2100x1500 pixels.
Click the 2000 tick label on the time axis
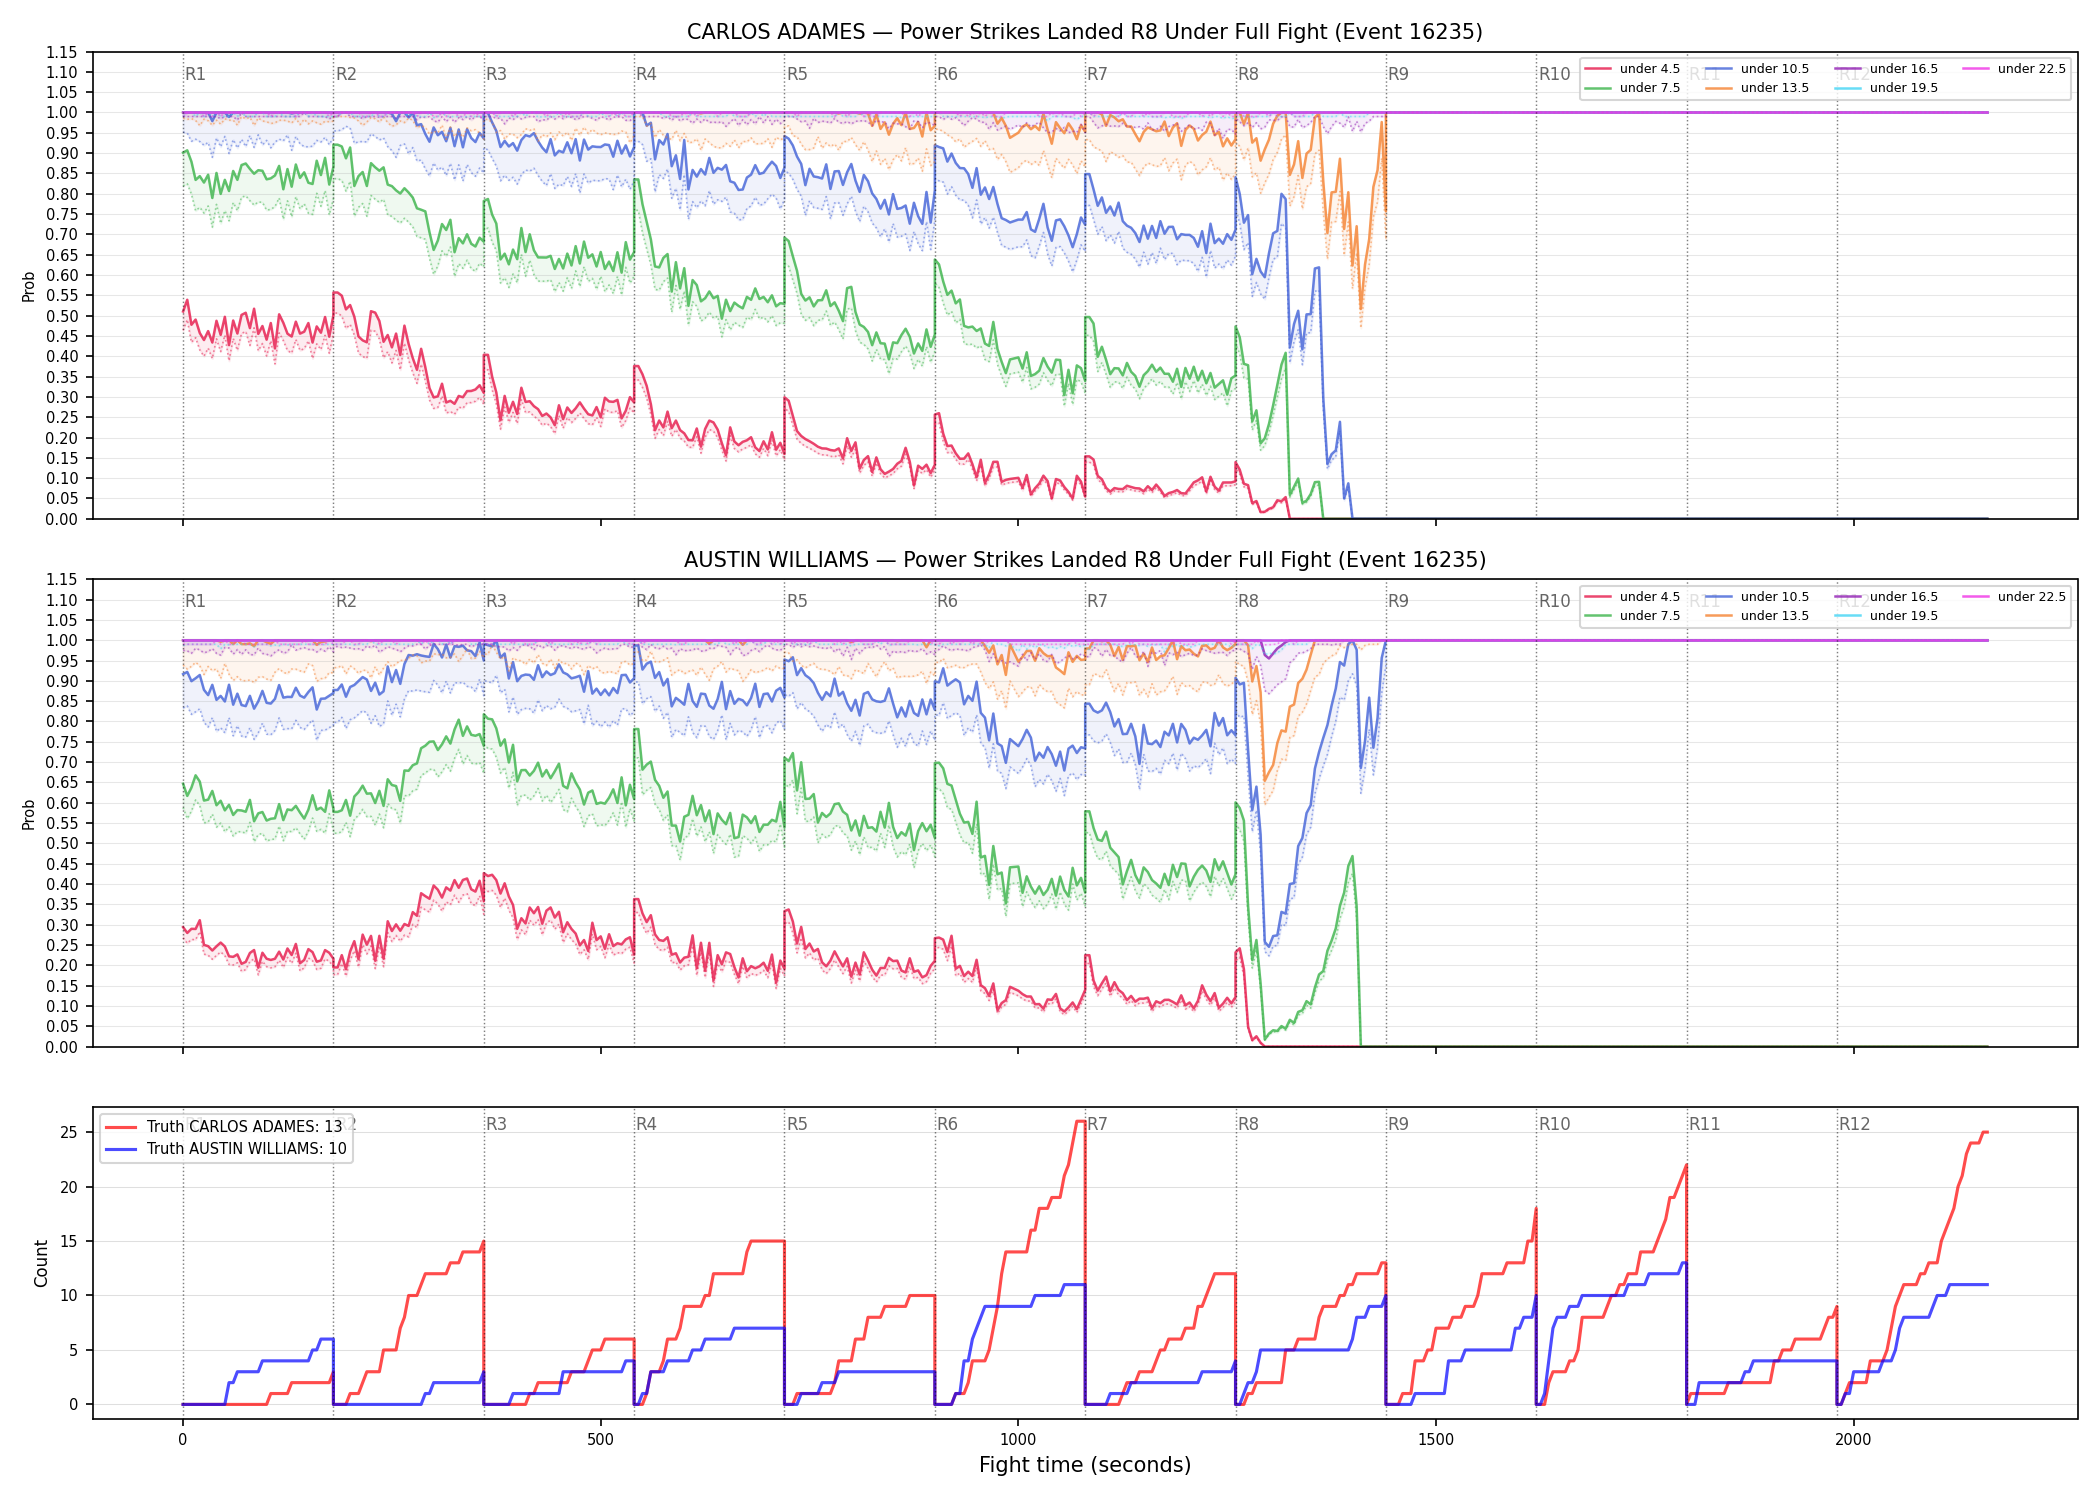click(1853, 1440)
